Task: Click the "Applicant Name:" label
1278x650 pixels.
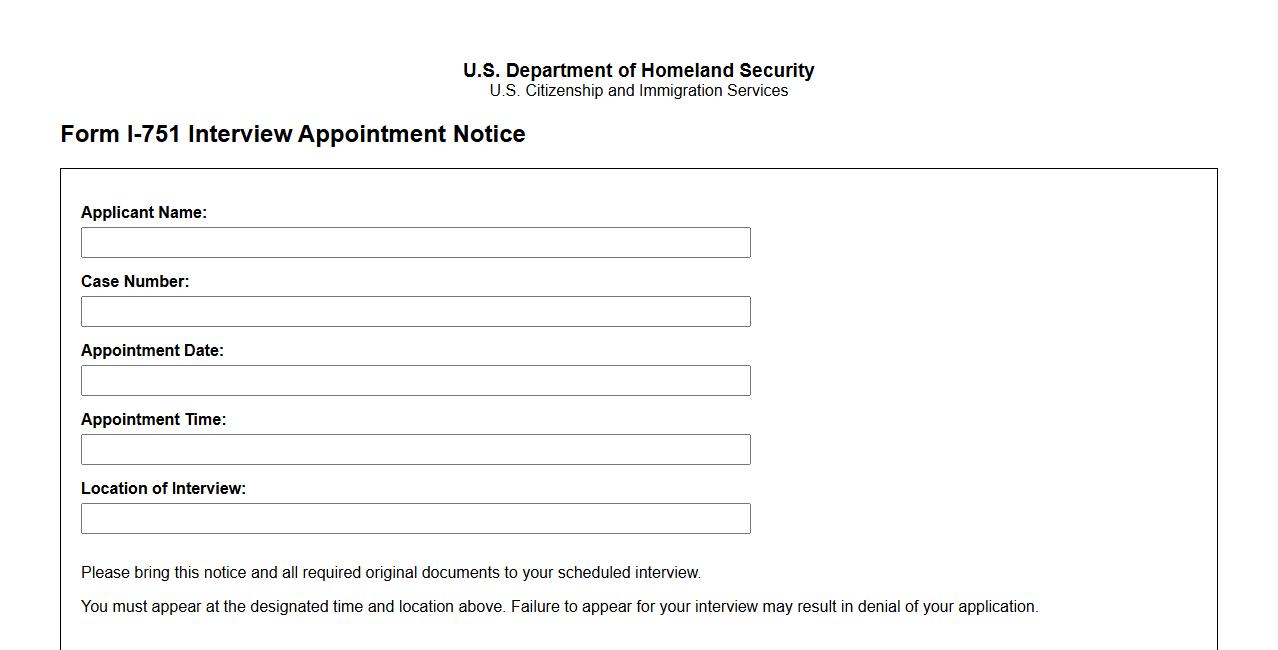Action: click(x=144, y=213)
